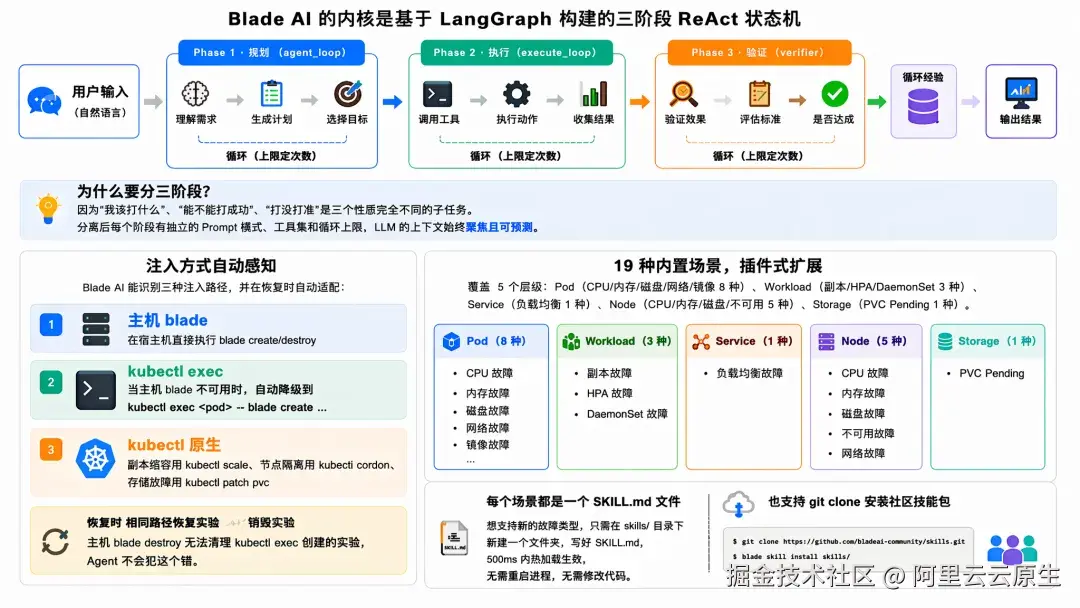Click HPA 故障 in the Workload list

pyautogui.click(x=610, y=393)
